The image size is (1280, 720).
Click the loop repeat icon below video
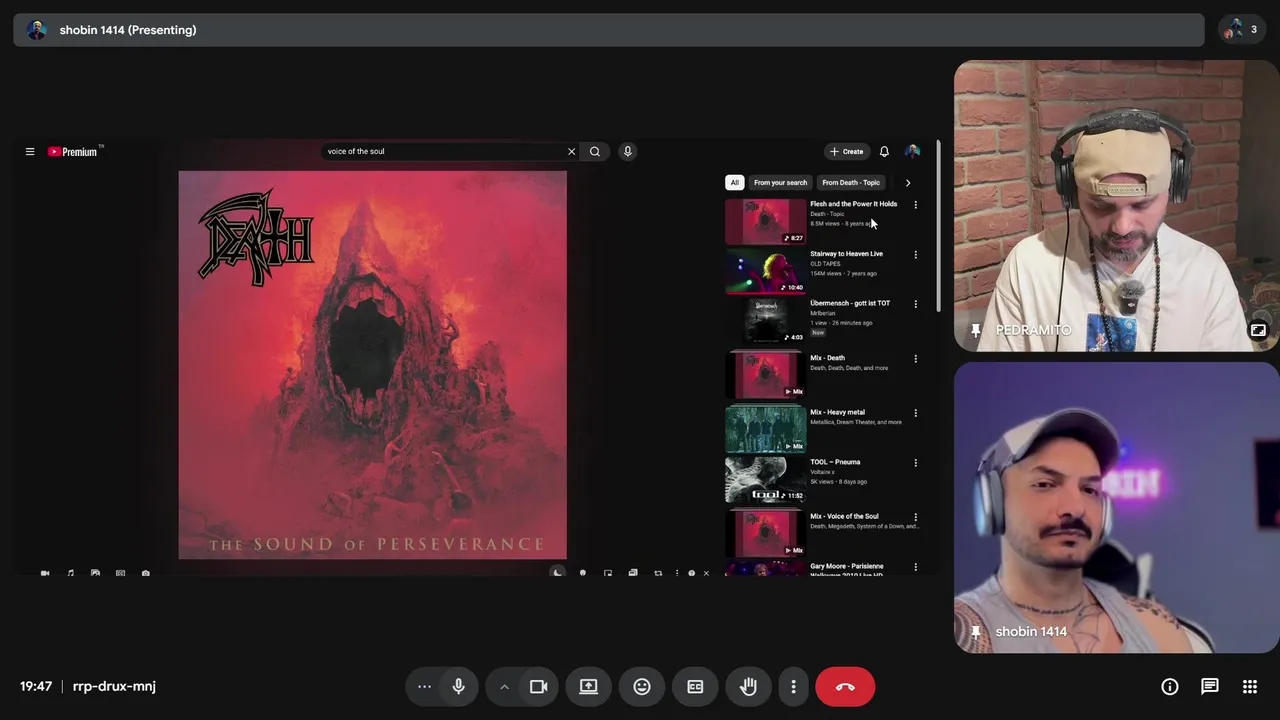(658, 573)
